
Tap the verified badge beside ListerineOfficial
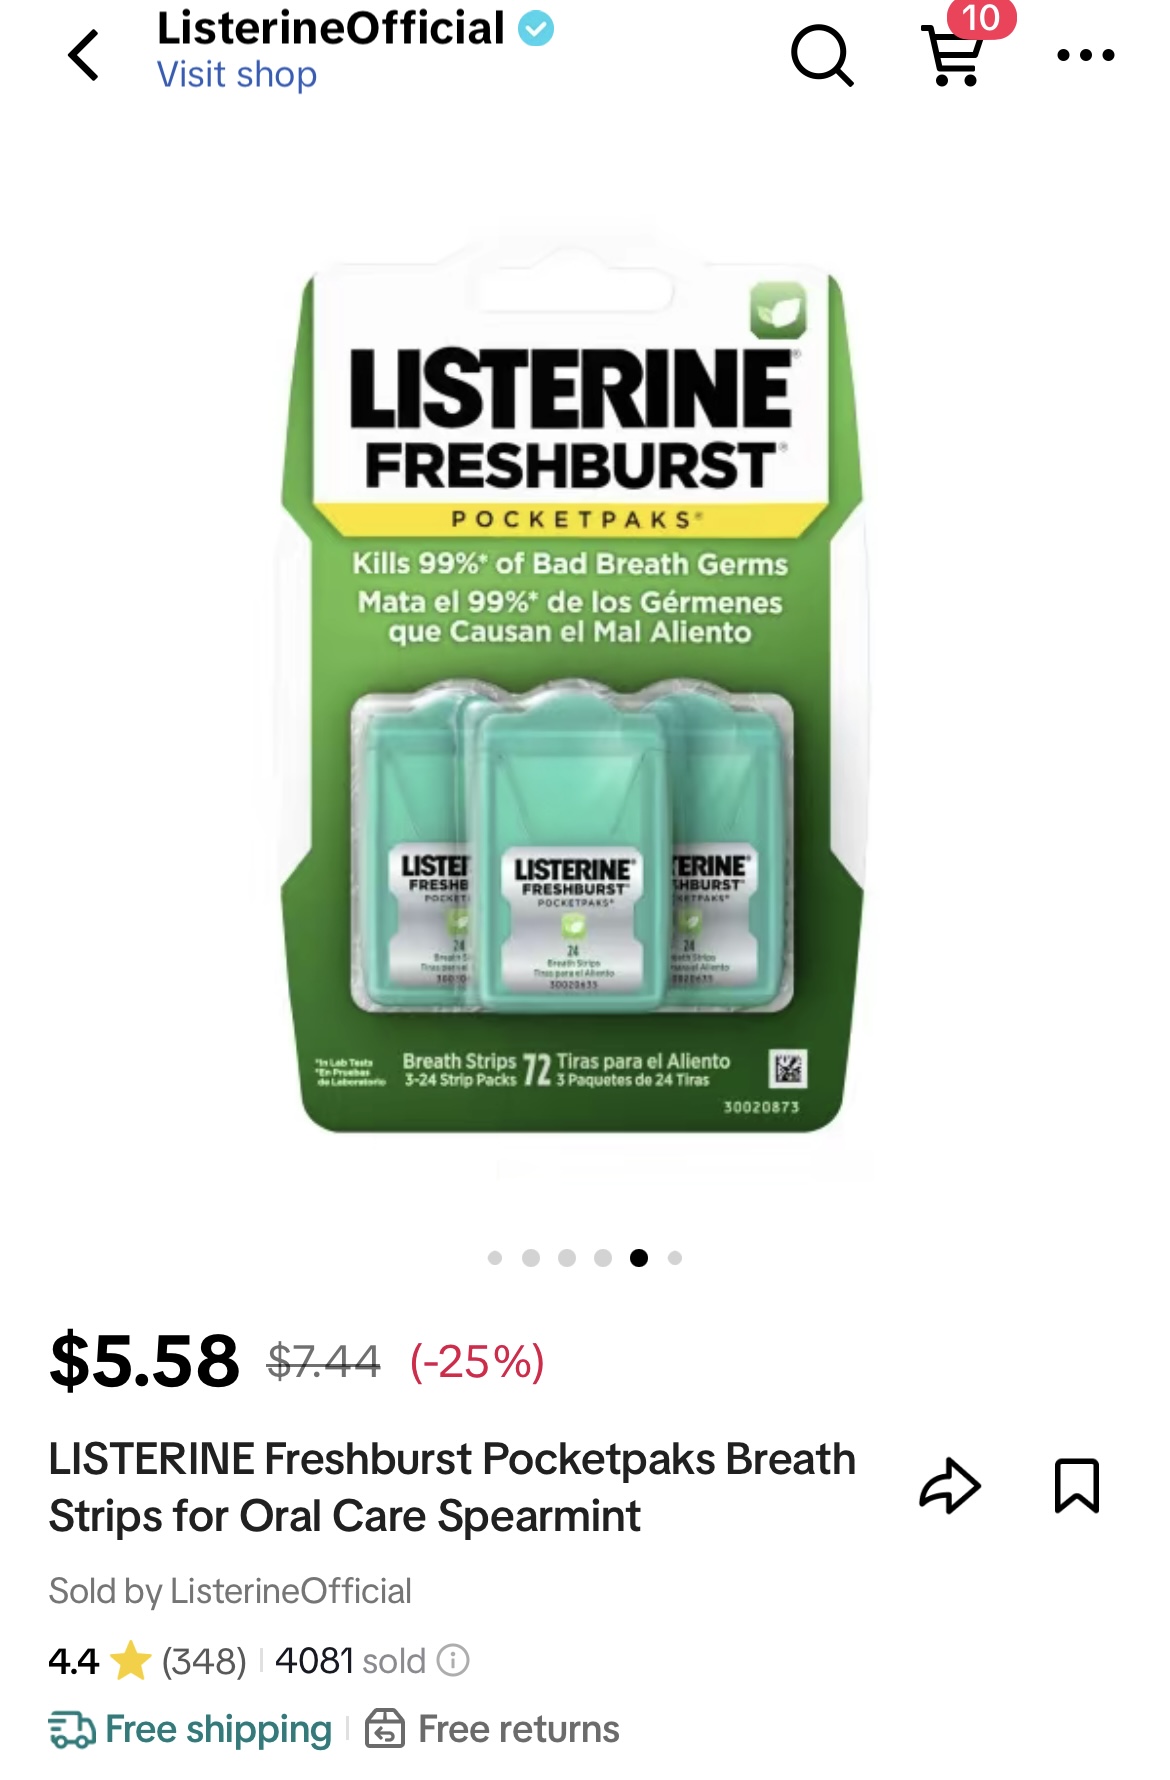(x=536, y=28)
